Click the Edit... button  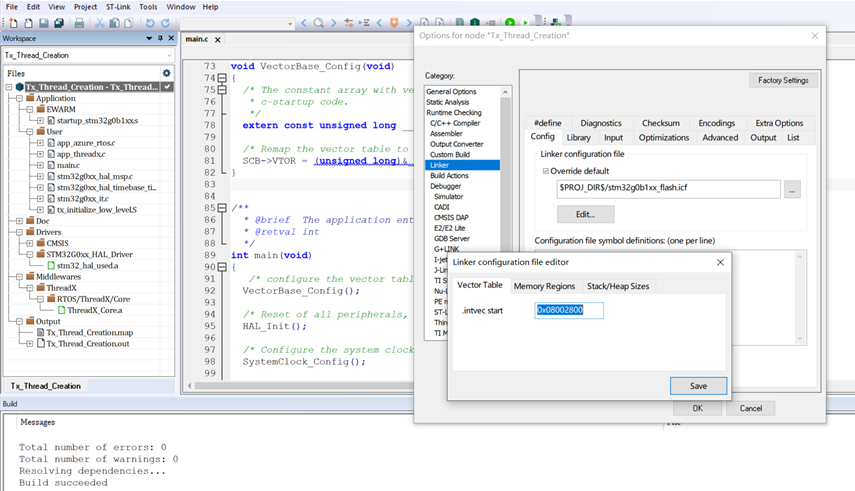pyautogui.click(x=585, y=214)
